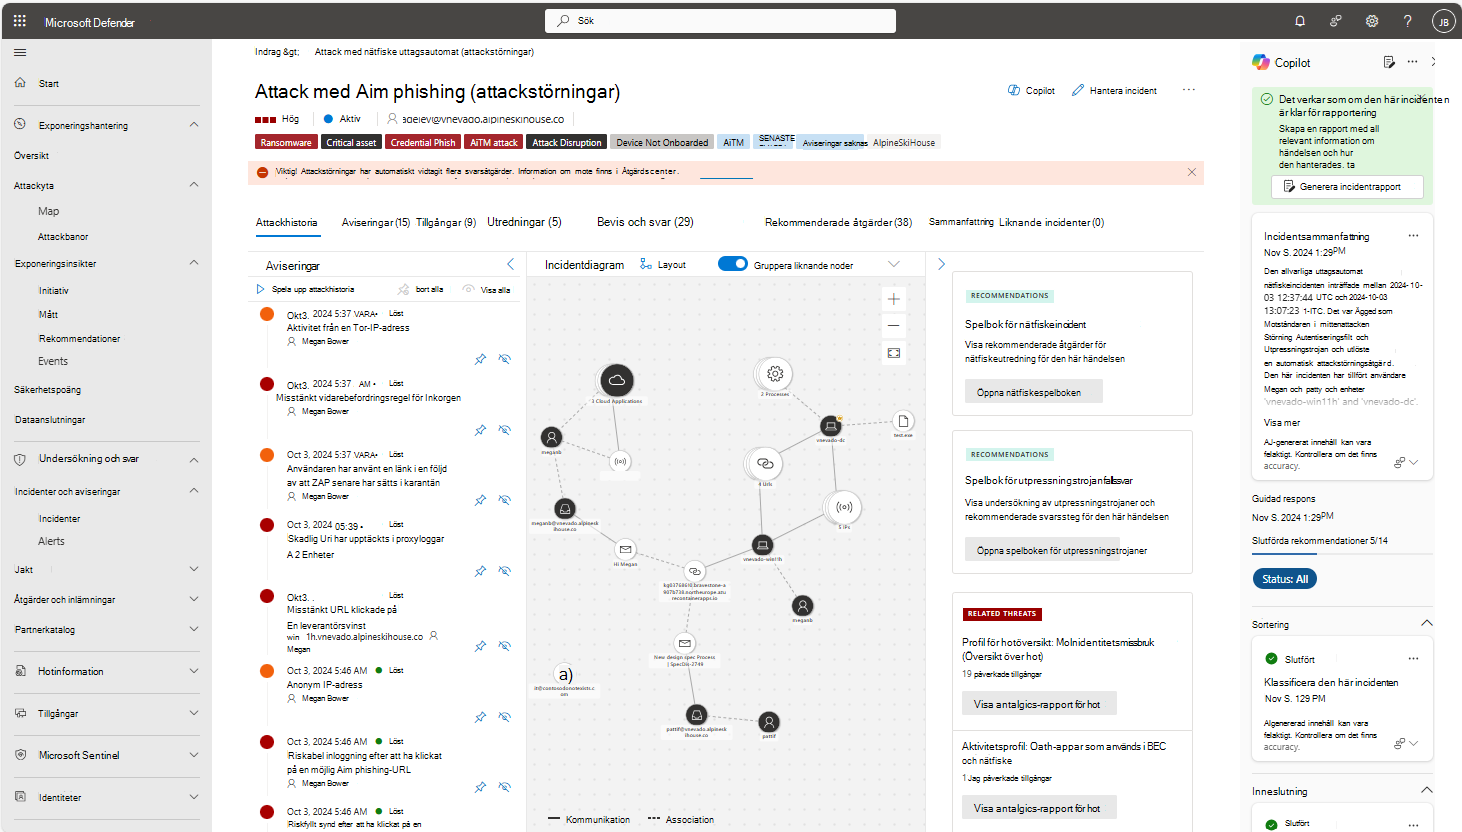Click Öppna nätfiskespelboken button
This screenshot has width=1462, height=832.
point(1033,392)
